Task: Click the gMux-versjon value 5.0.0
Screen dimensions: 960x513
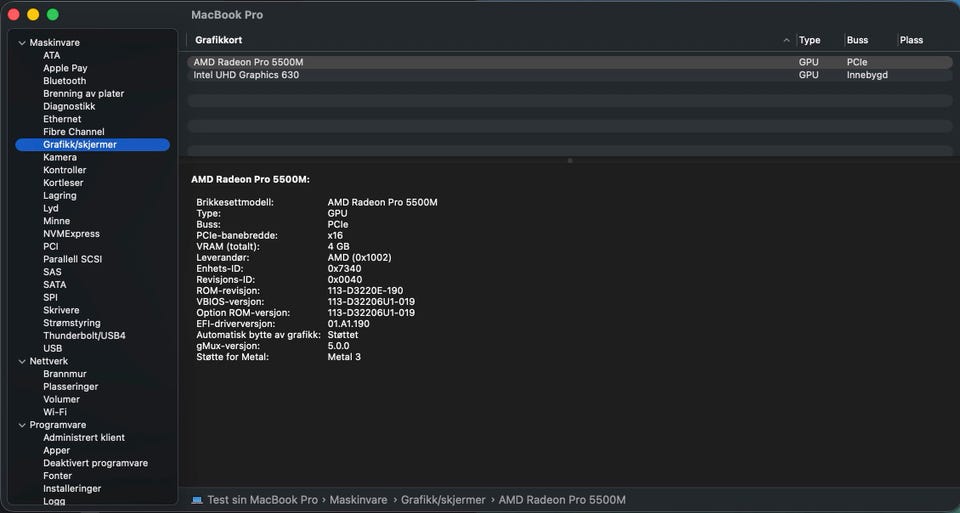Action: [339, 346]
